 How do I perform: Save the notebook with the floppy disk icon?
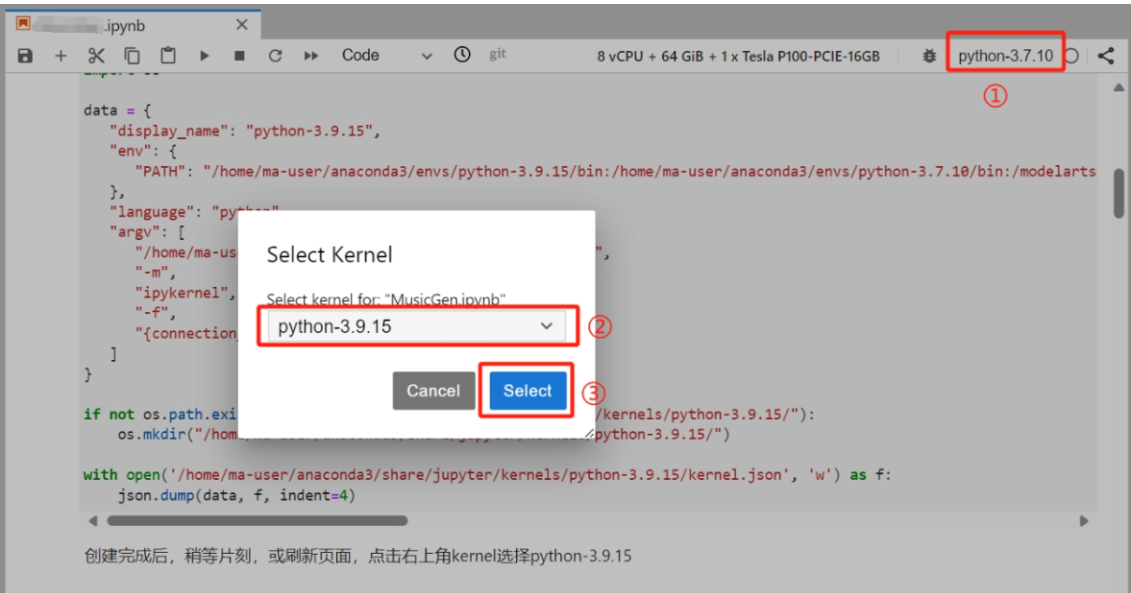click(25, 56)
